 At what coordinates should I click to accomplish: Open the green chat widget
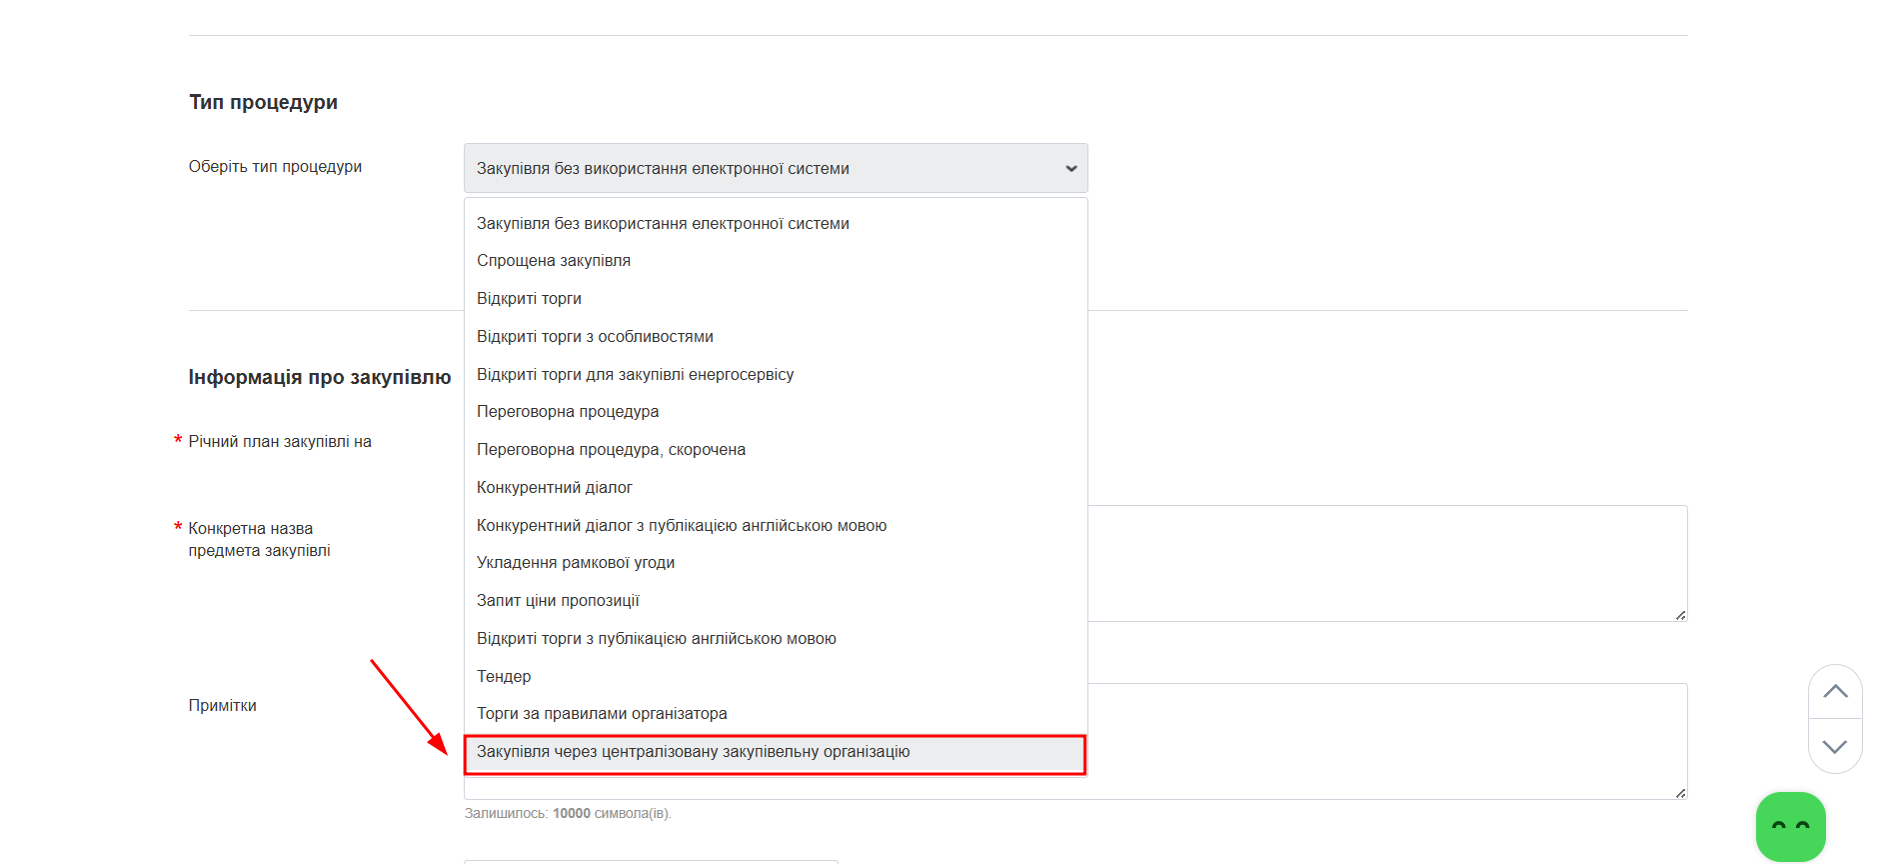click(x=1790, y=826)
